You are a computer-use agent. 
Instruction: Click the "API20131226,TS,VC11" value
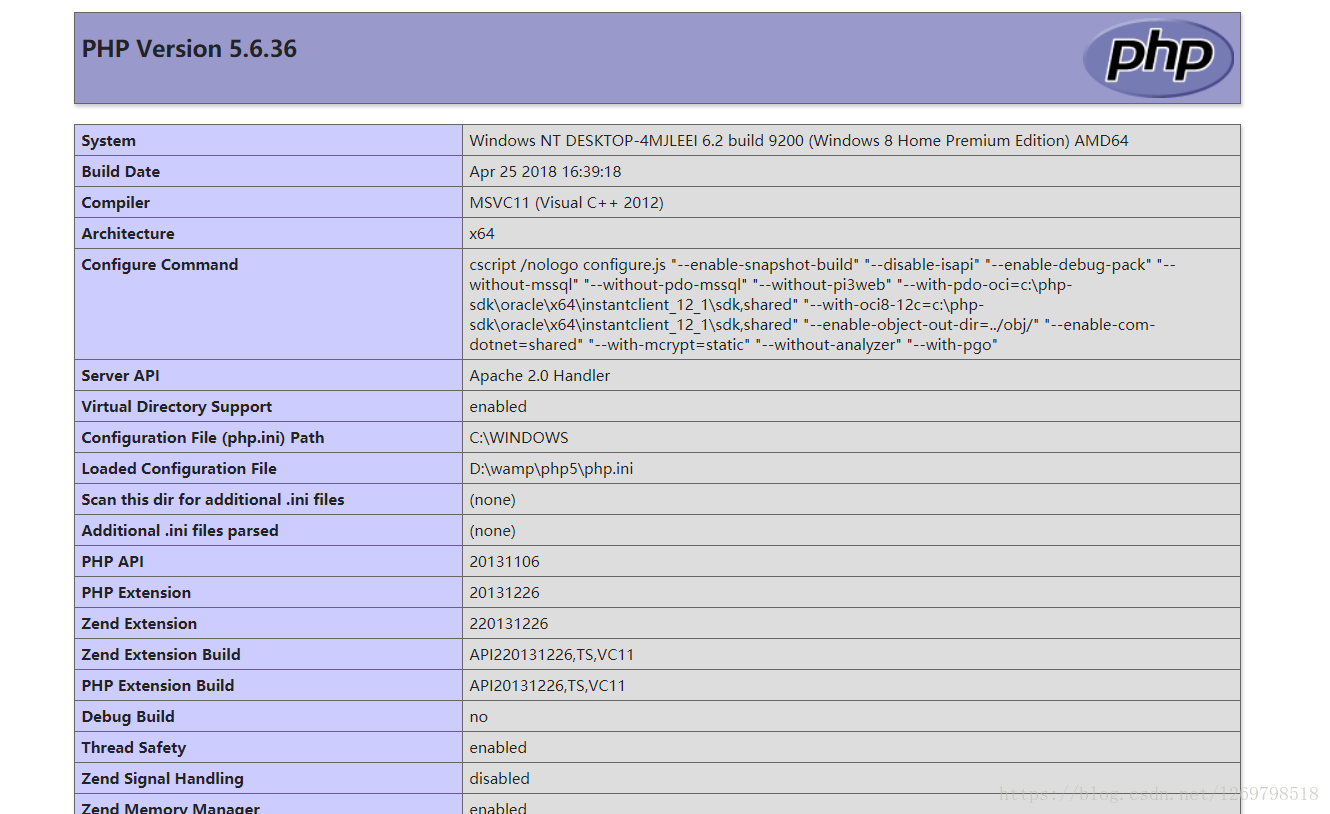[x=548, y=686]
